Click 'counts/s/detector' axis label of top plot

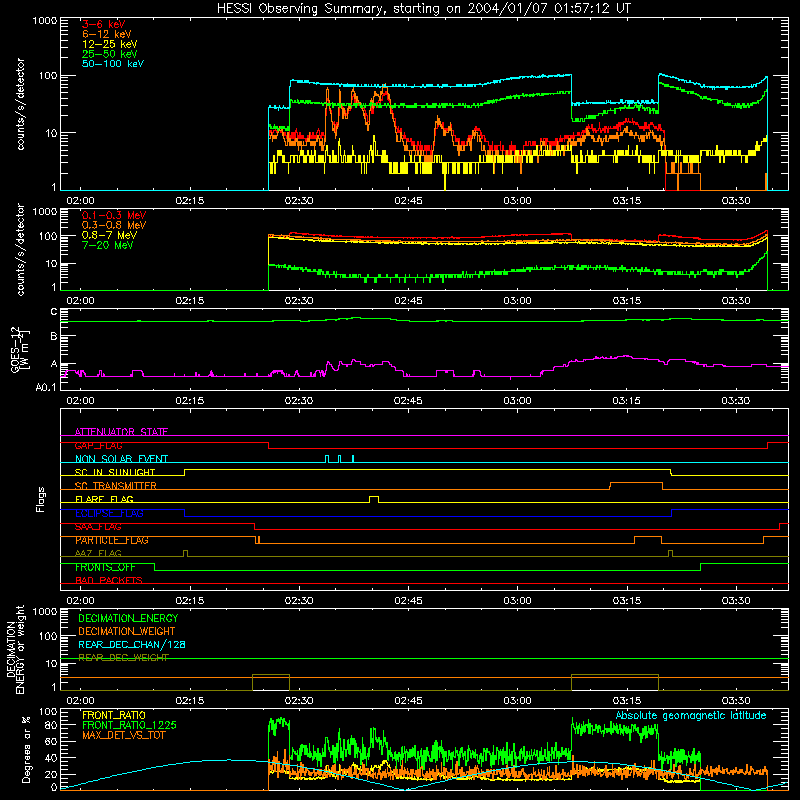[20, 104]
